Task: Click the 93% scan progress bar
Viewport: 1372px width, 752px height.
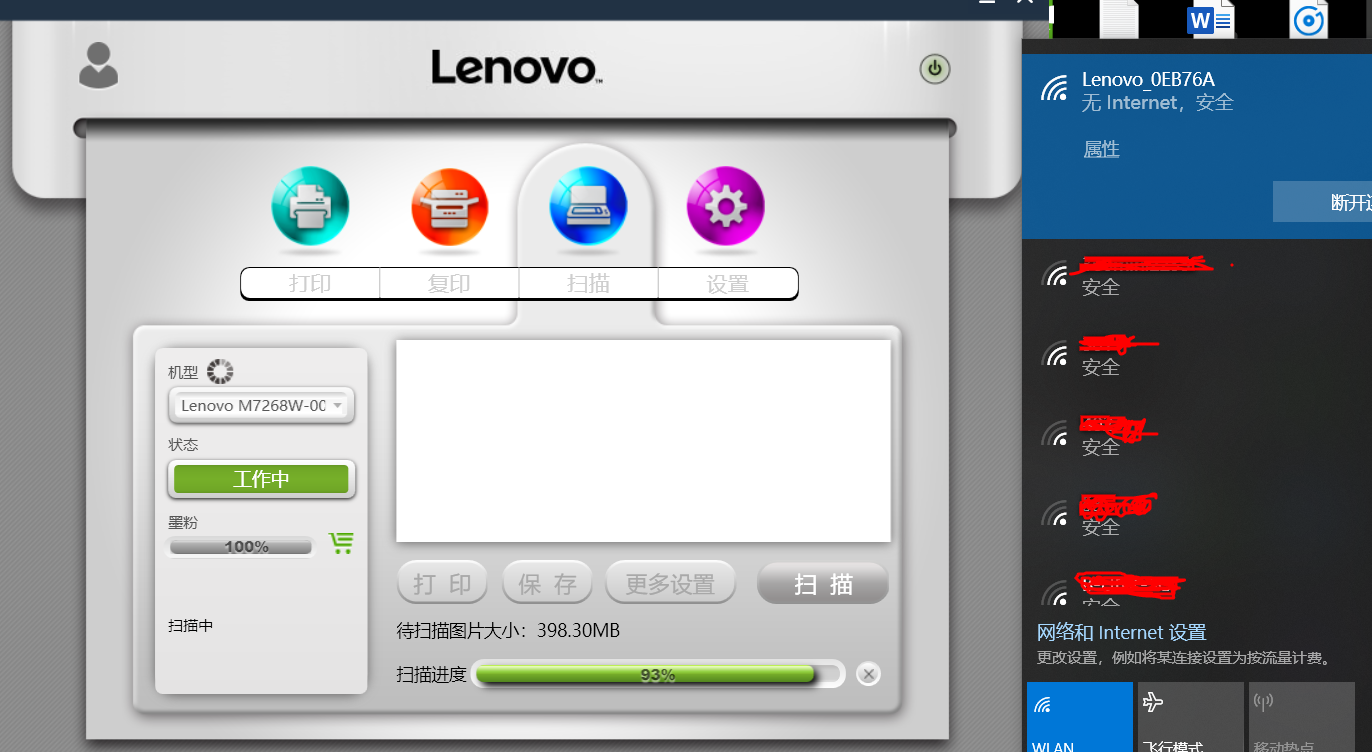Action: tap(658, 675)
